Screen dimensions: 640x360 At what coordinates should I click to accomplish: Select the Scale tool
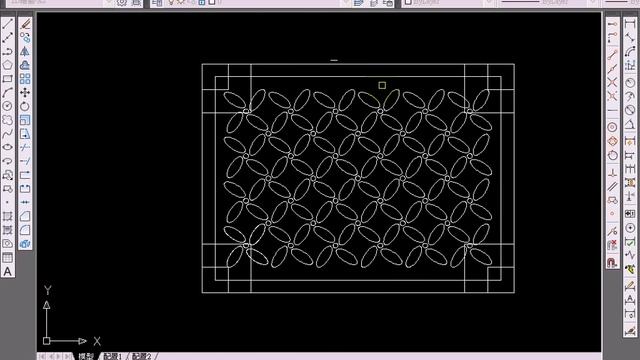point(25,120)
